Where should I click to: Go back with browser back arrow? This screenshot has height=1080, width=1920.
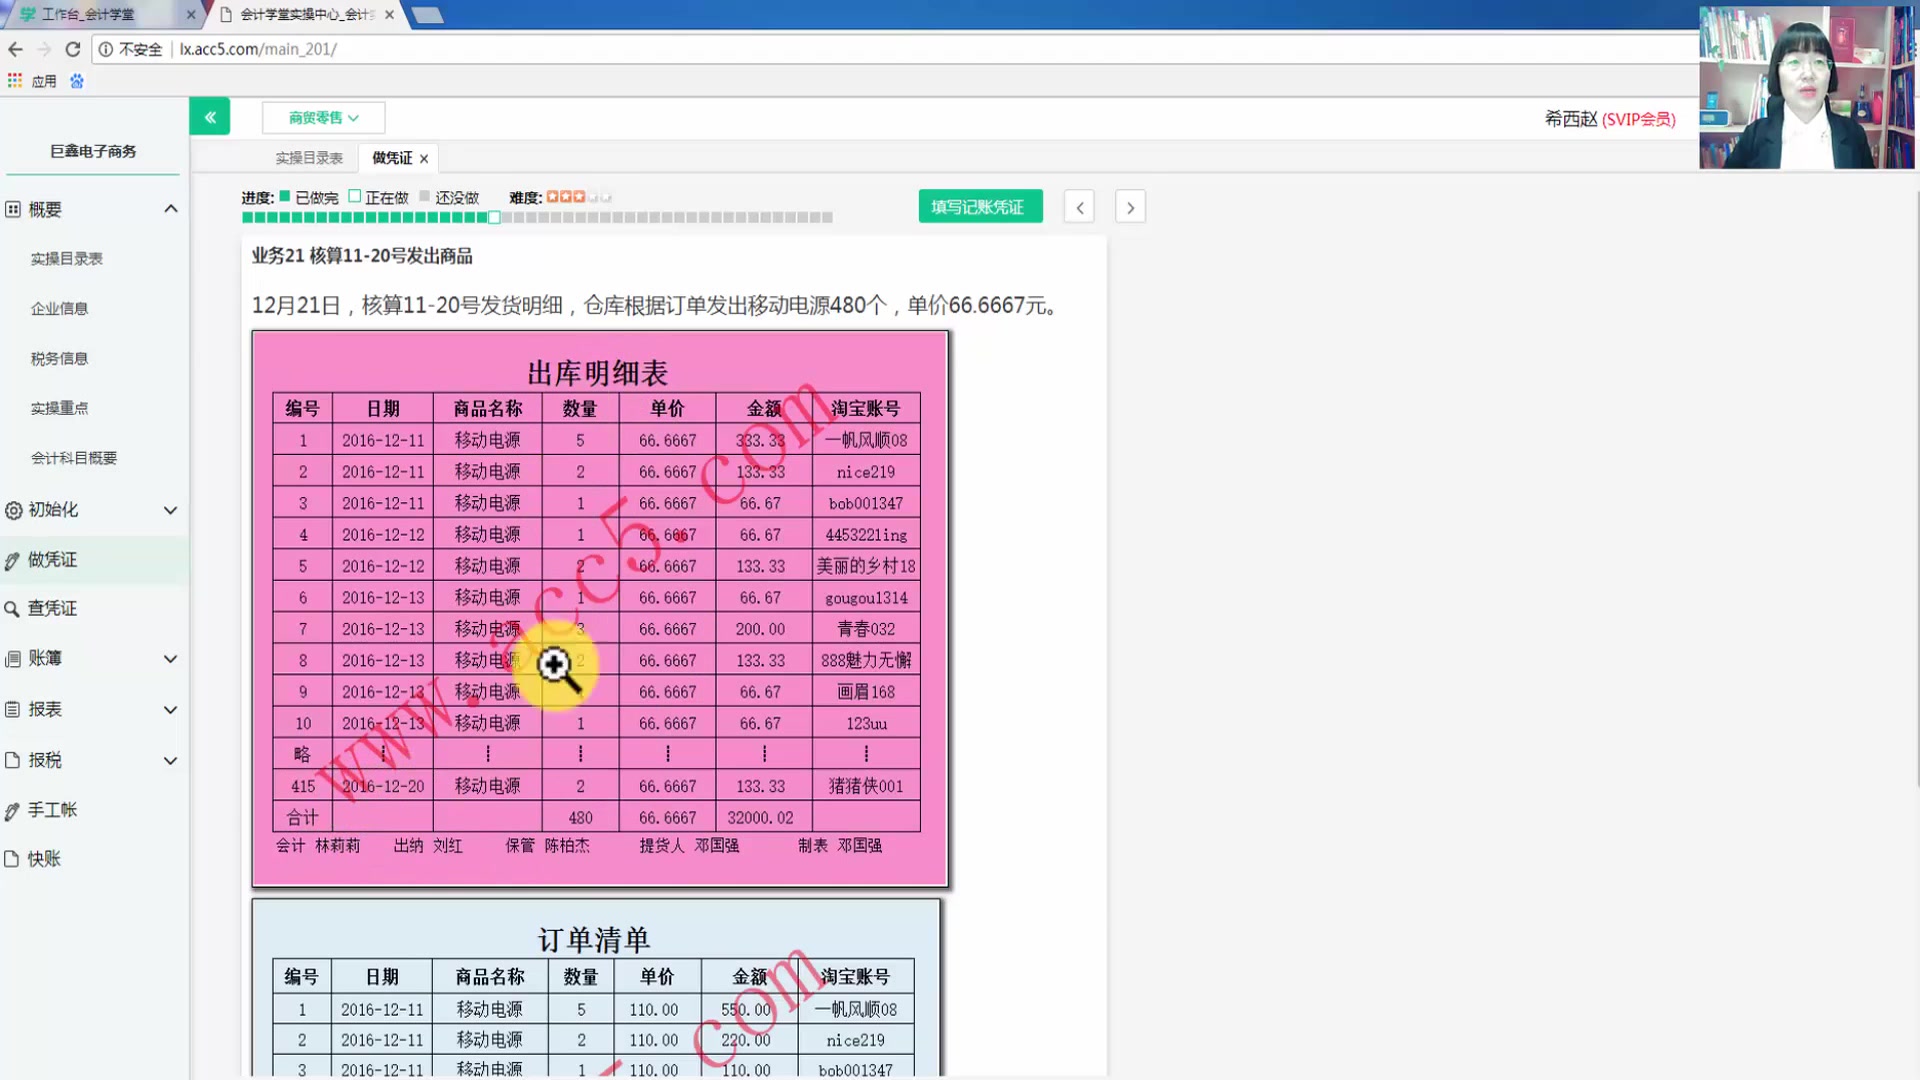click(x=15, y=49)
